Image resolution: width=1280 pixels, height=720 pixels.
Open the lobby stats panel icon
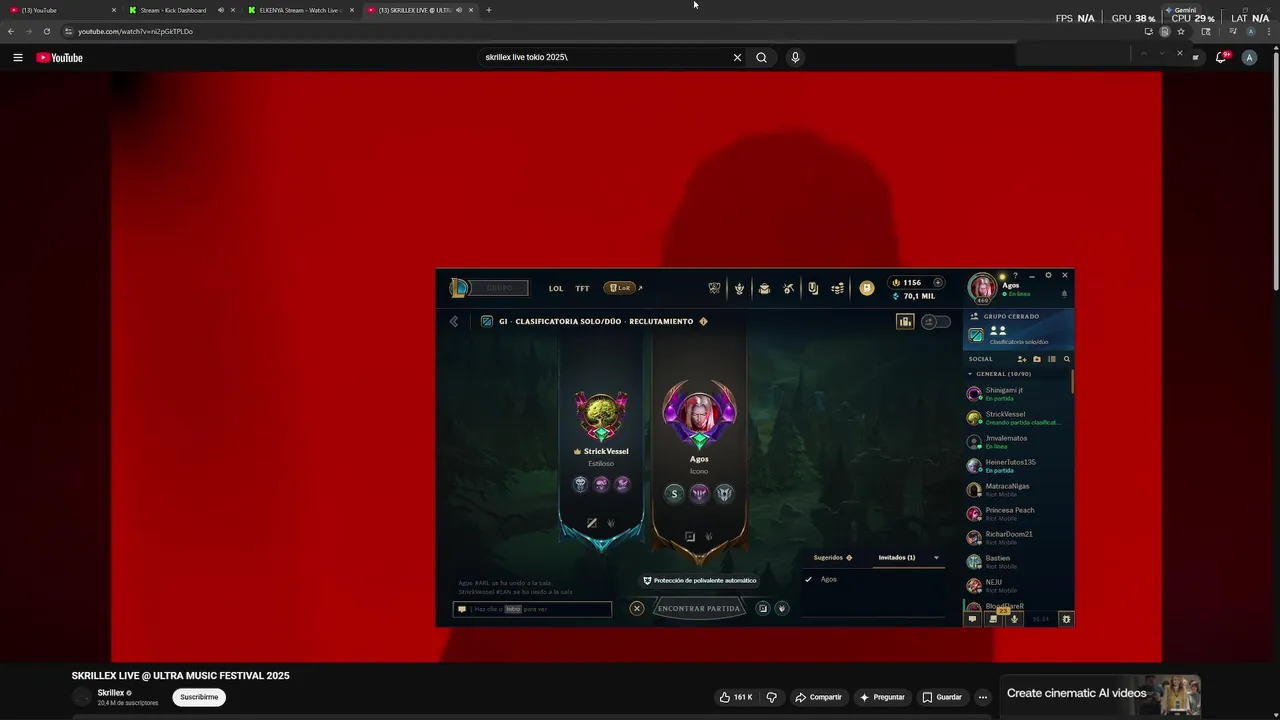click(x=905, y=321)
